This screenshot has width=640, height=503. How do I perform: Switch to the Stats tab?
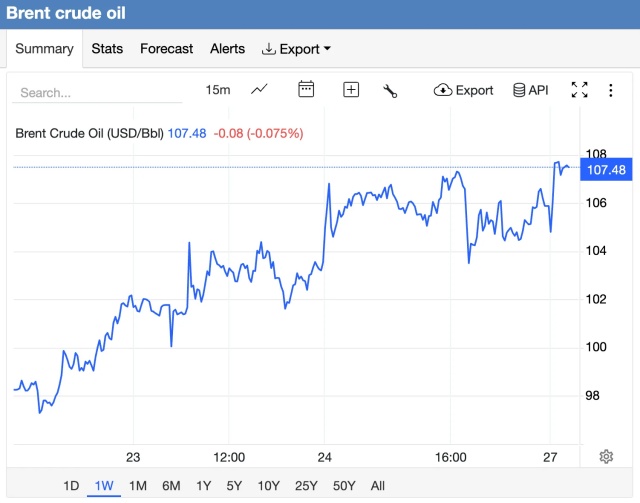pos(107,49)
